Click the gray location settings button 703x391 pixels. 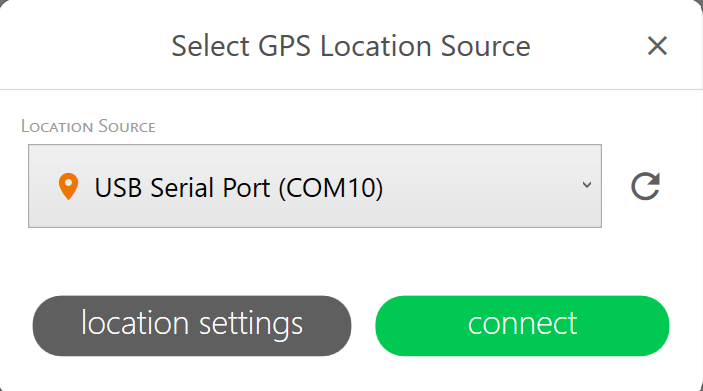click(x=192, y=326)
